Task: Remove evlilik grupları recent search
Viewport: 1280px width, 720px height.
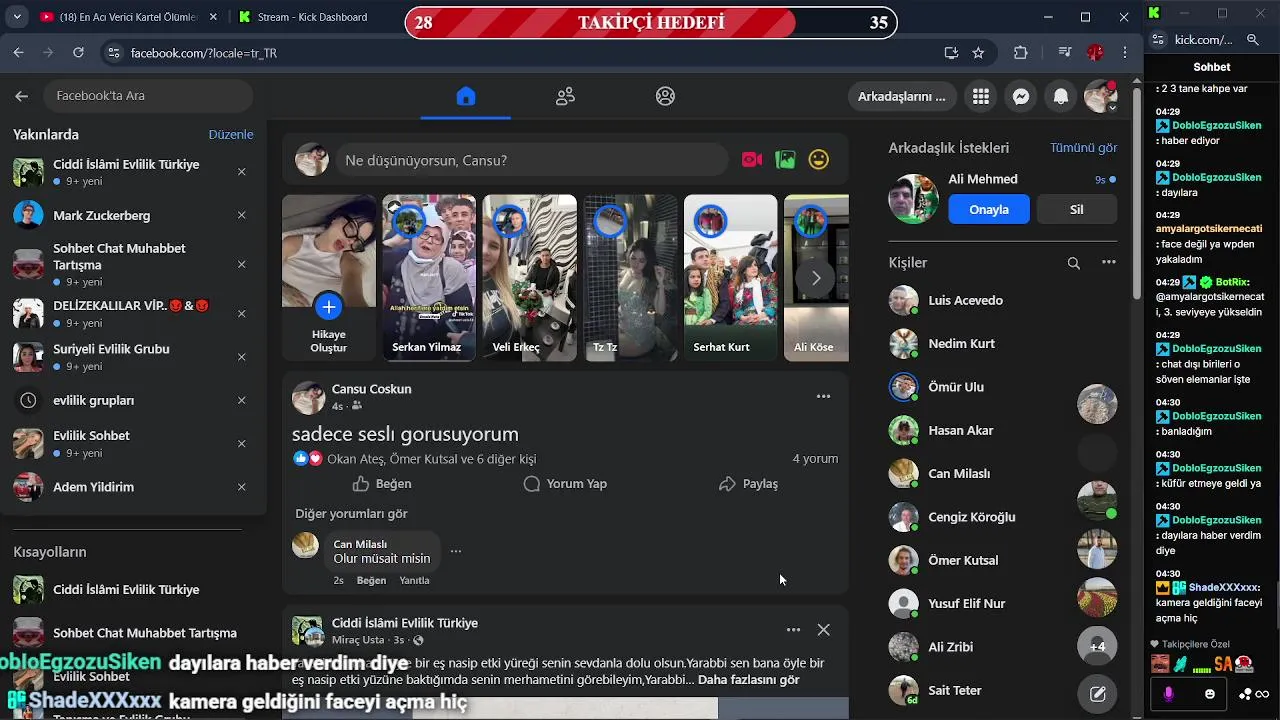Action: click(241, 400)
